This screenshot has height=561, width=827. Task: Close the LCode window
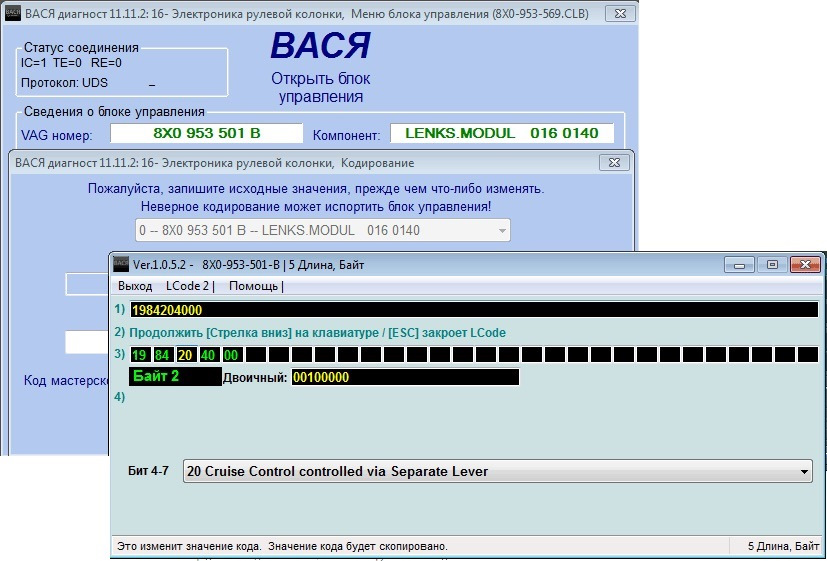click(x=805, y=264)
